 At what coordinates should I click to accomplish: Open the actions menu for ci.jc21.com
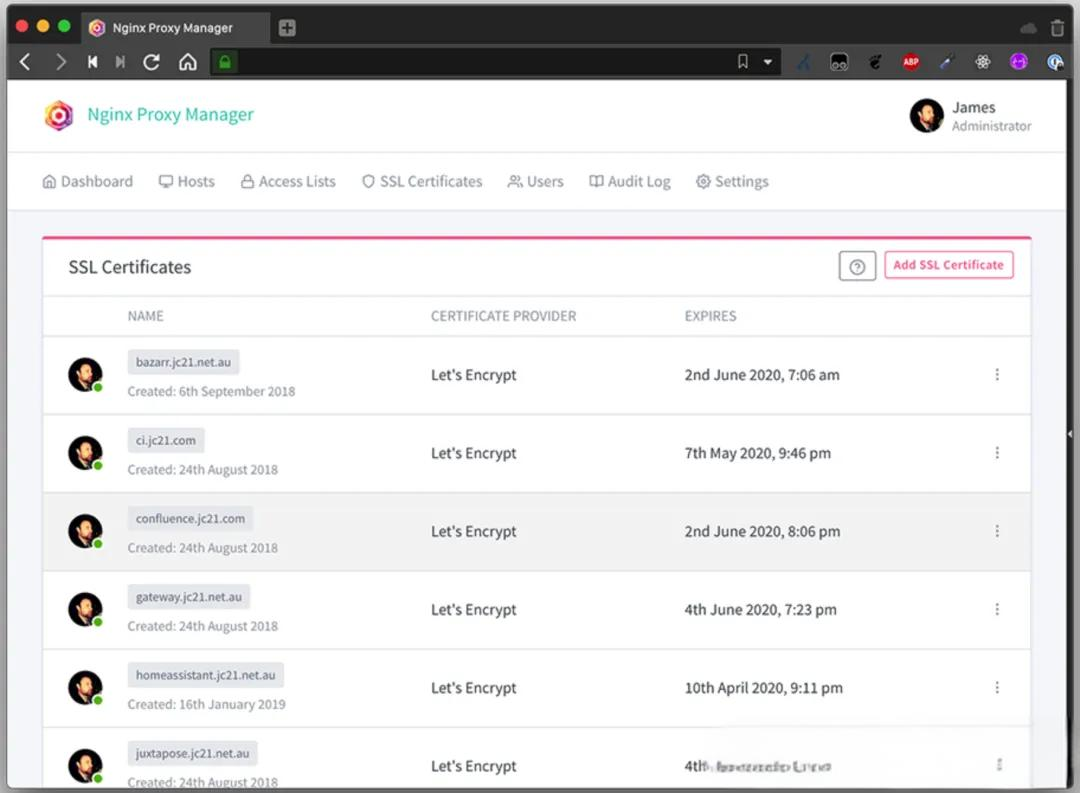pyautogui.click(x=997, y=453)
